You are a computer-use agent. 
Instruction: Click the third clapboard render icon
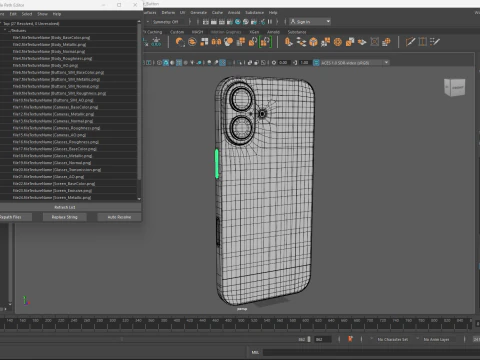pos(222,22)
